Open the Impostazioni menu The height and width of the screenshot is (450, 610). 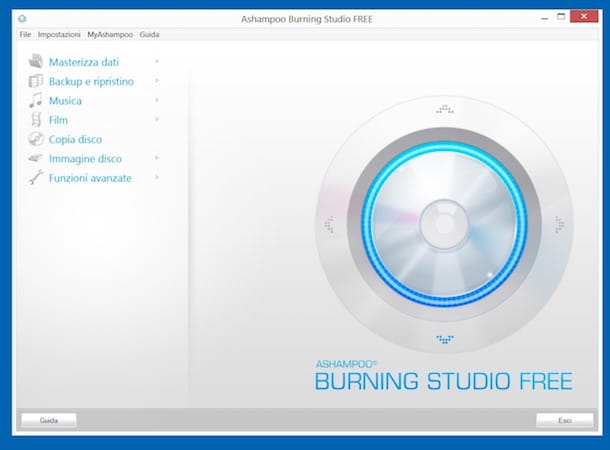tap(59, 34)
